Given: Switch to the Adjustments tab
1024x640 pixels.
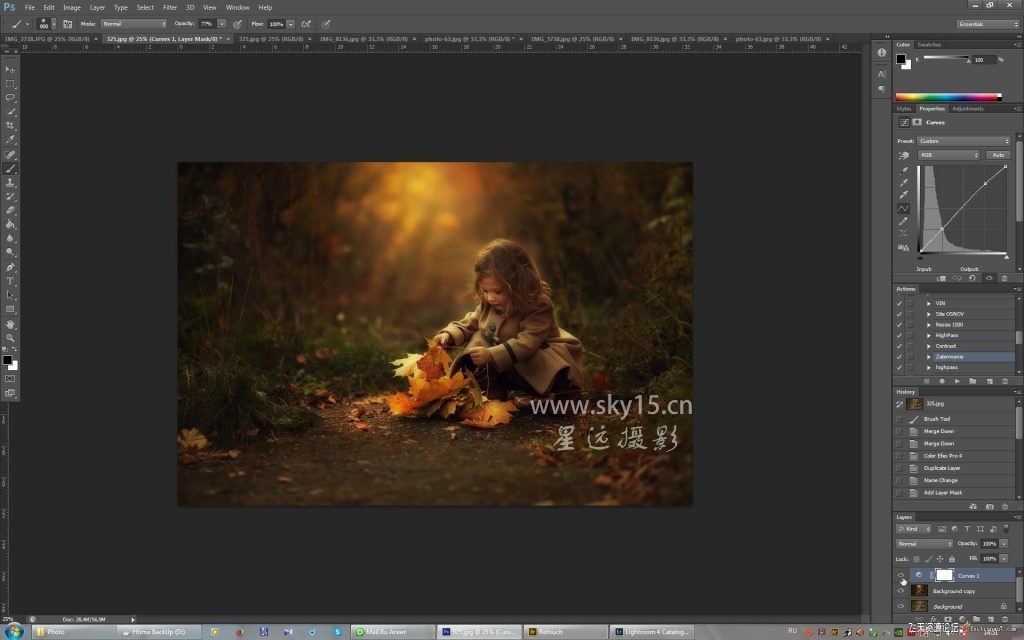Looking at the screenshot, I should pyautogui.click(x=967, y=108).
